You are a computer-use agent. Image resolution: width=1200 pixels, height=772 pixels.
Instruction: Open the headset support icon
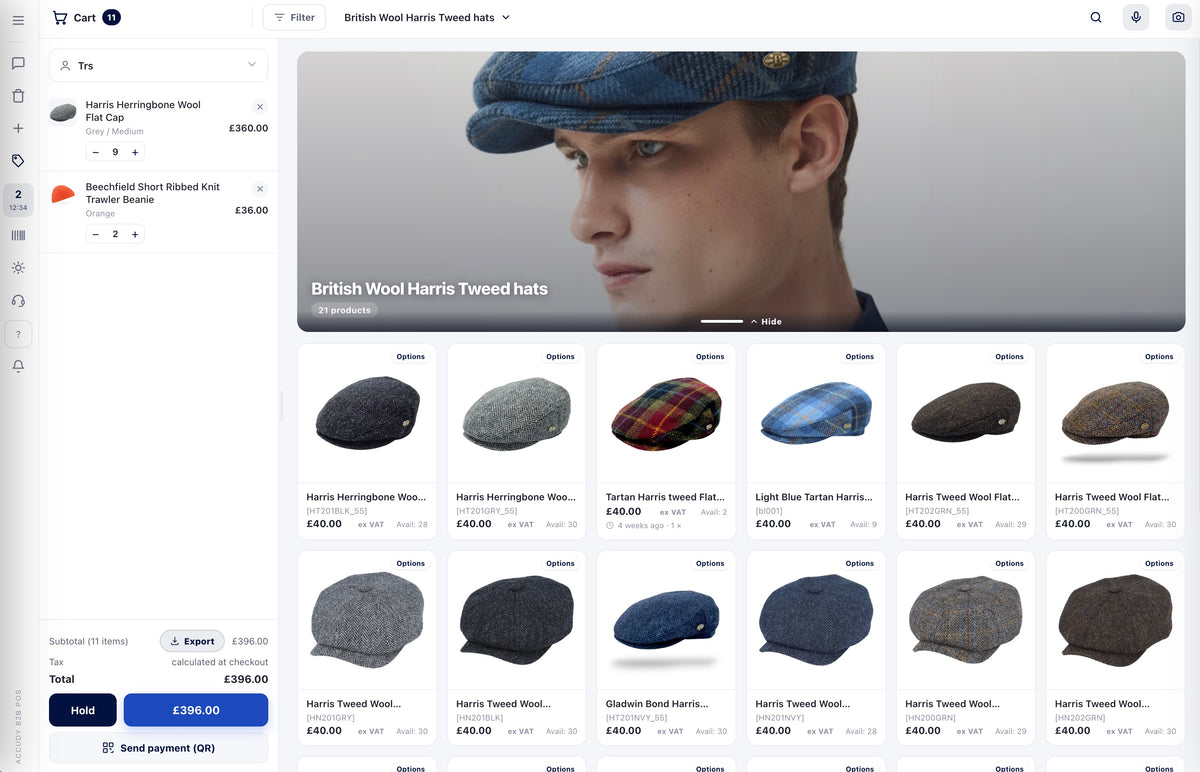click(x=18, y=301)
